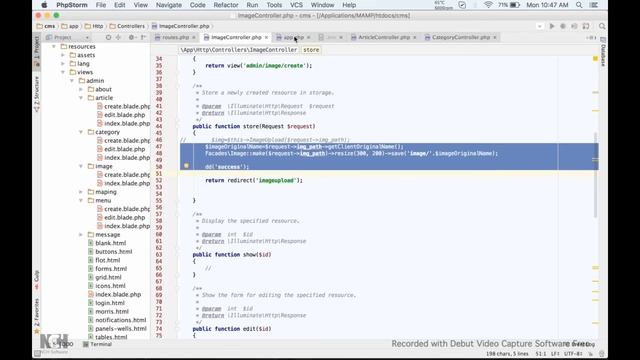The width and height of the screenshot is (640, 360).
Task: Click Collapse All in the Project panel header
Action: [118, 37]
